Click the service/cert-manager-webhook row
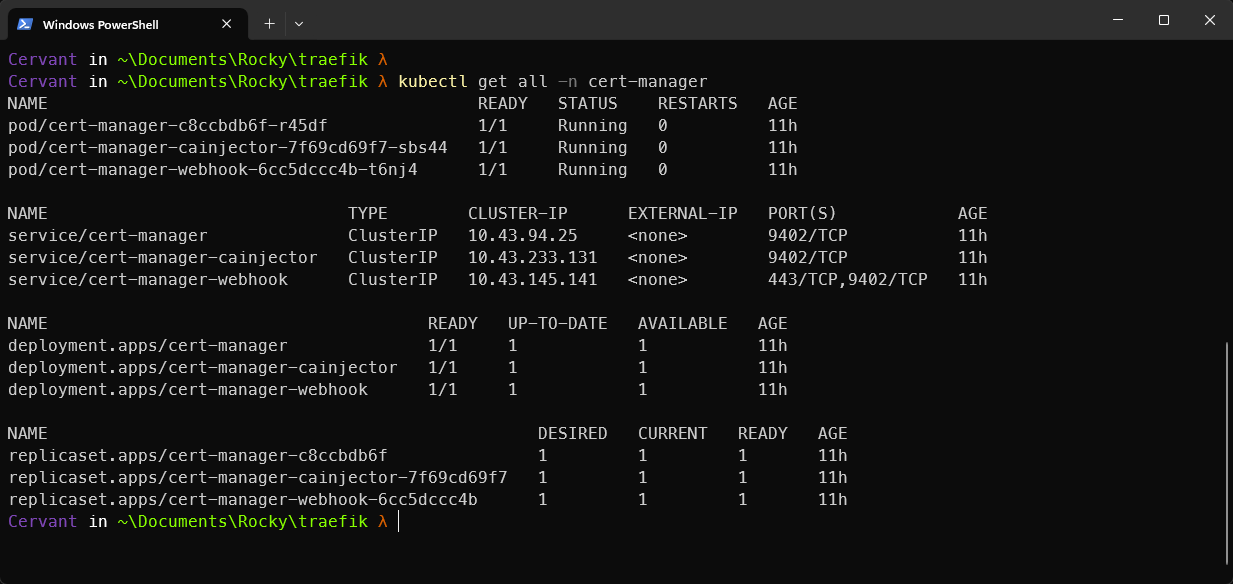This screenshot has height=584, width=1233. (x=147, y=280)
